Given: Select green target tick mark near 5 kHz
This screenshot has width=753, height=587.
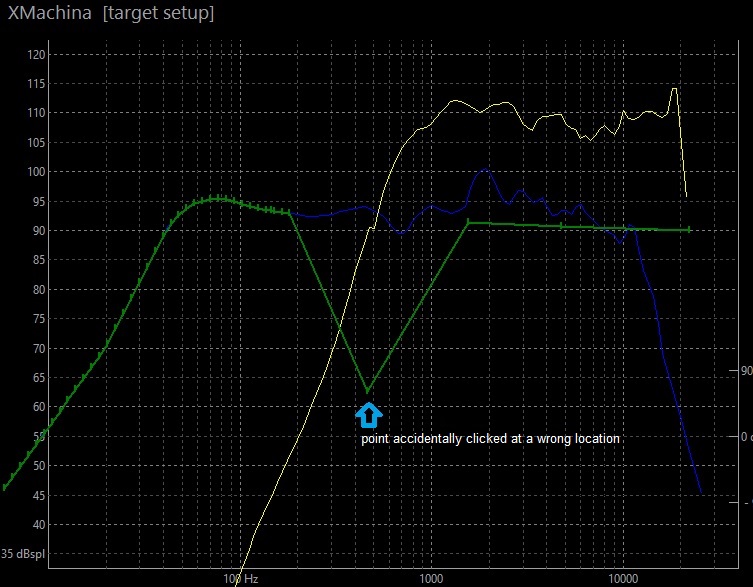Looking at the screenshot, I should tap(561, 225).
